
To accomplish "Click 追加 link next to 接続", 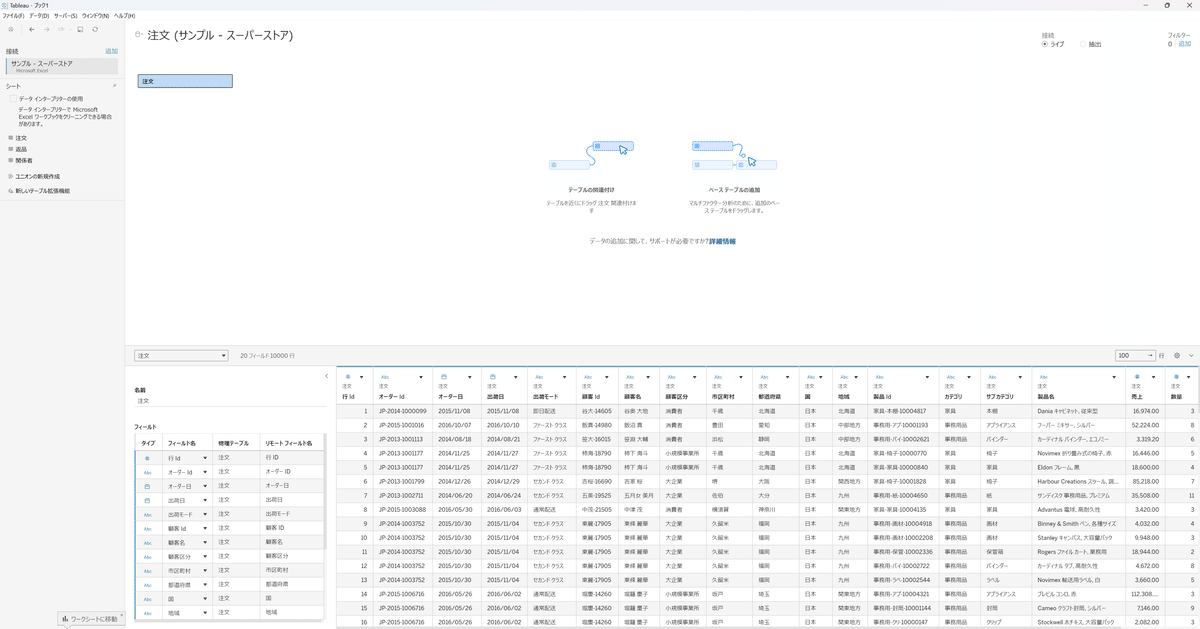I will (x=111, y=51).
